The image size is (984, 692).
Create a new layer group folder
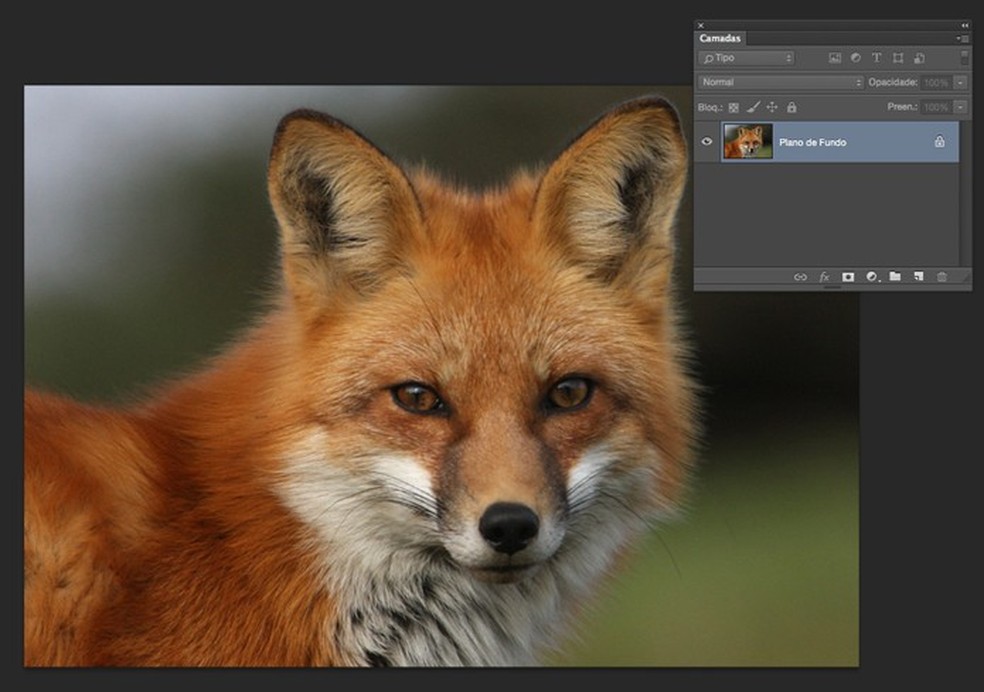[x=895, y=277]
